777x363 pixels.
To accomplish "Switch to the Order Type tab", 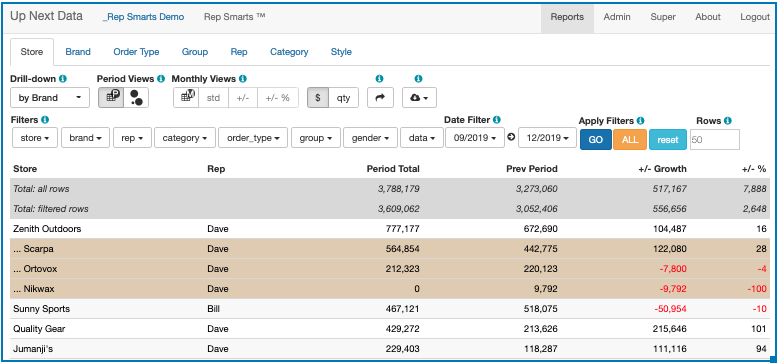I will (x=136, y=52).
